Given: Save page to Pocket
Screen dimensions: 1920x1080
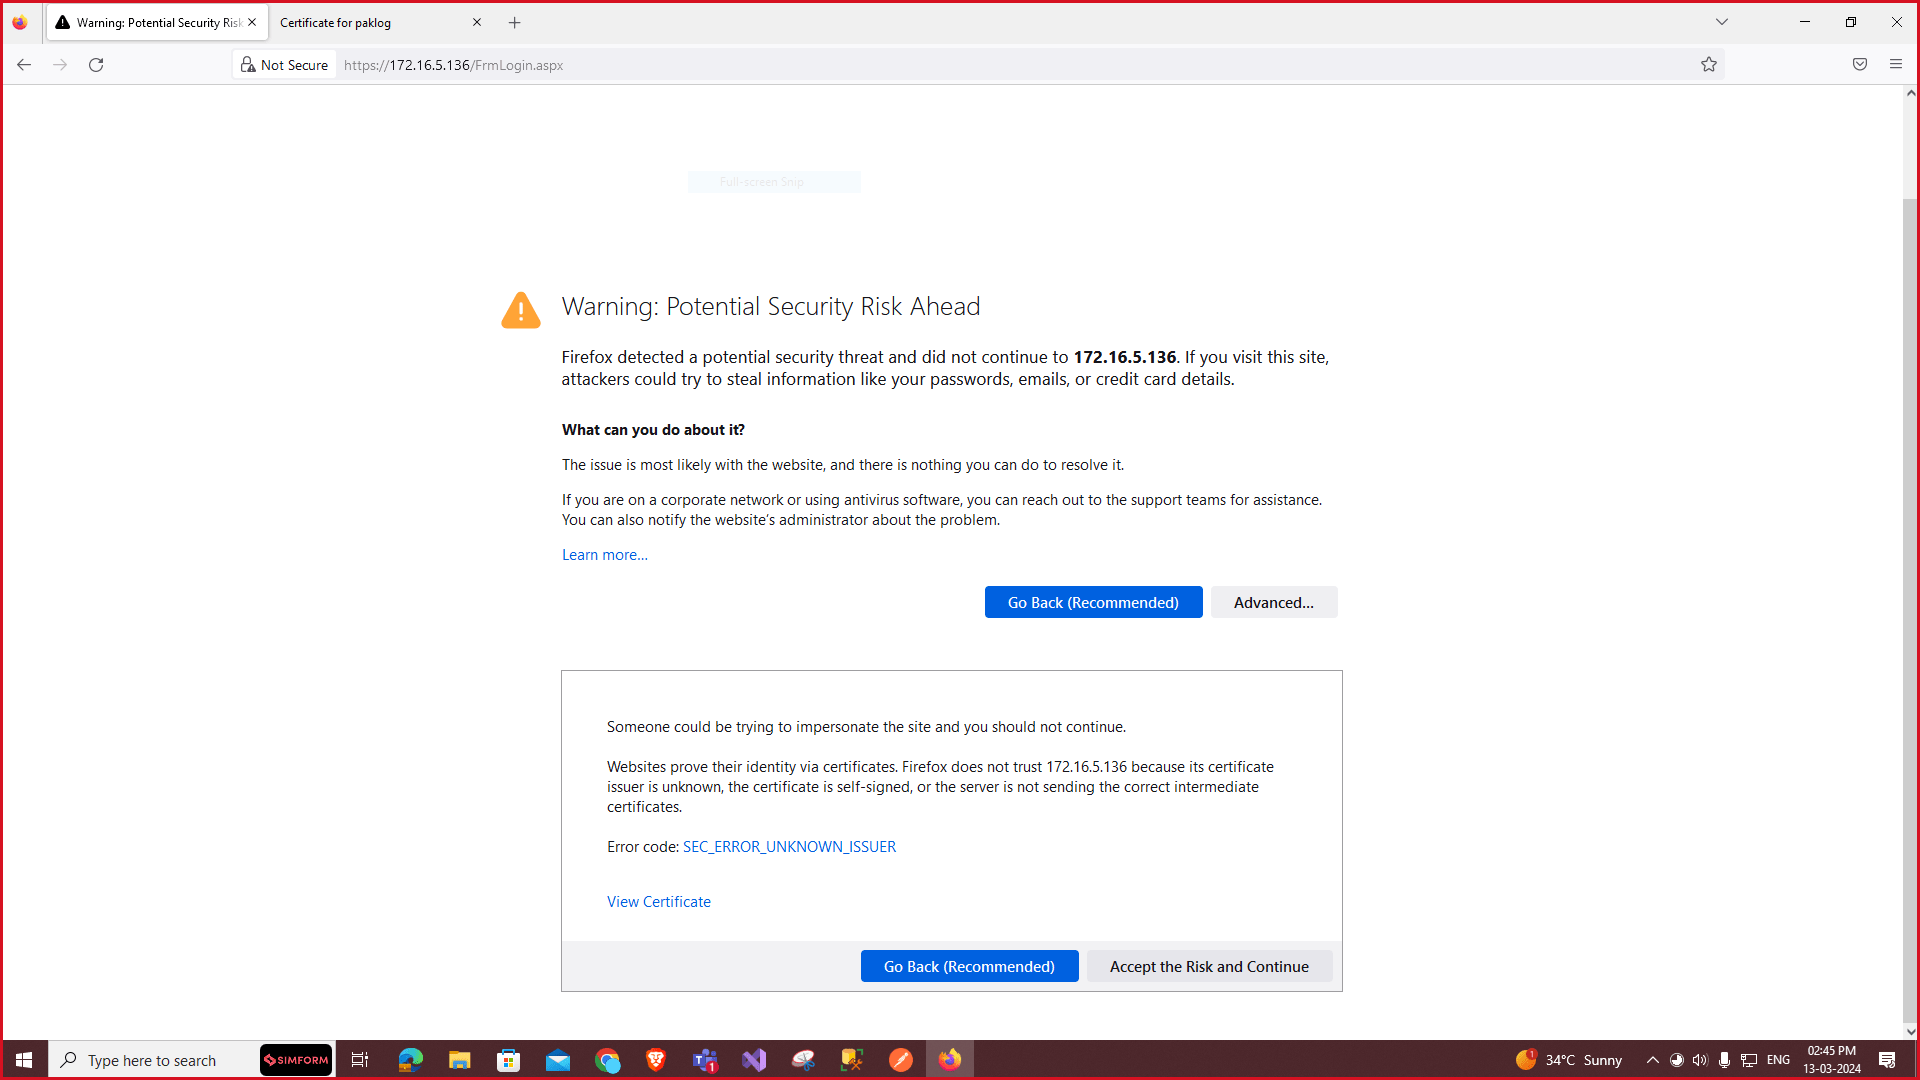Looking at the screenshot, I should [x=1860, y=64].
